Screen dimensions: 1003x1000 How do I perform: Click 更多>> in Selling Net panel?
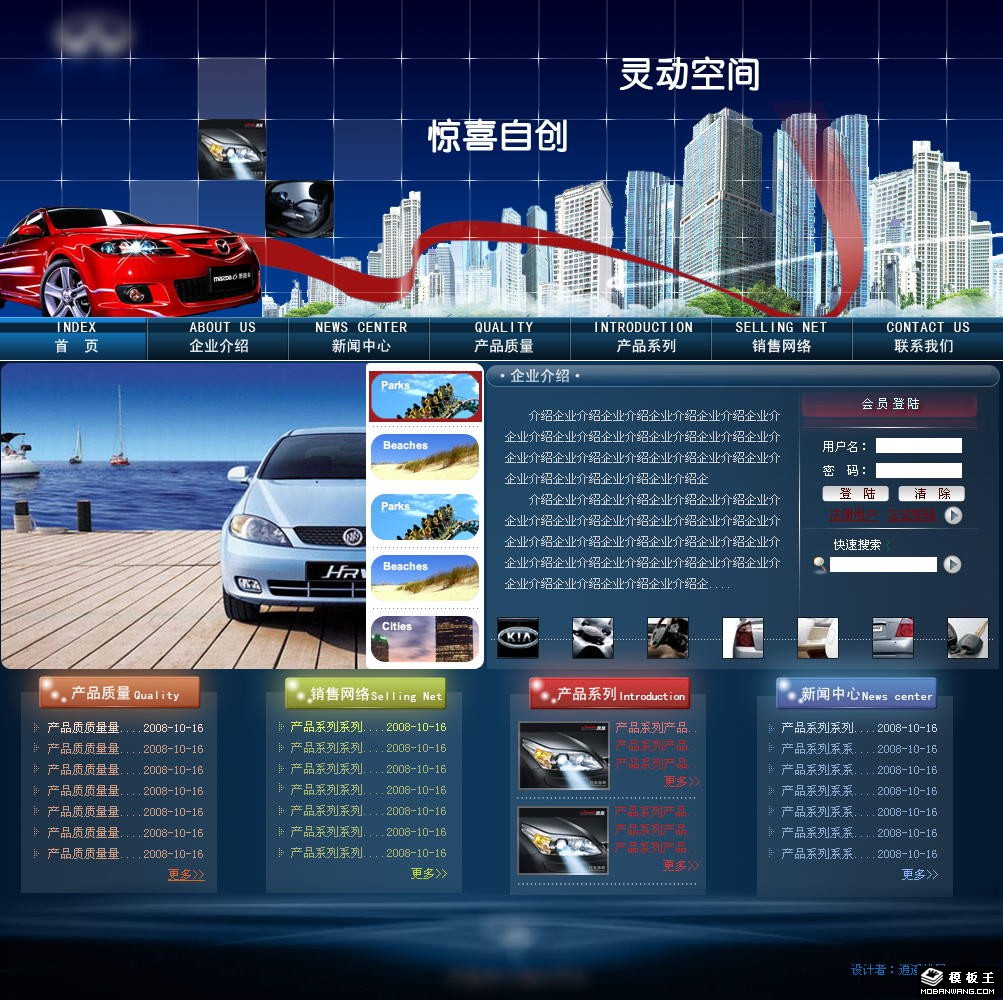coord(429,873)
